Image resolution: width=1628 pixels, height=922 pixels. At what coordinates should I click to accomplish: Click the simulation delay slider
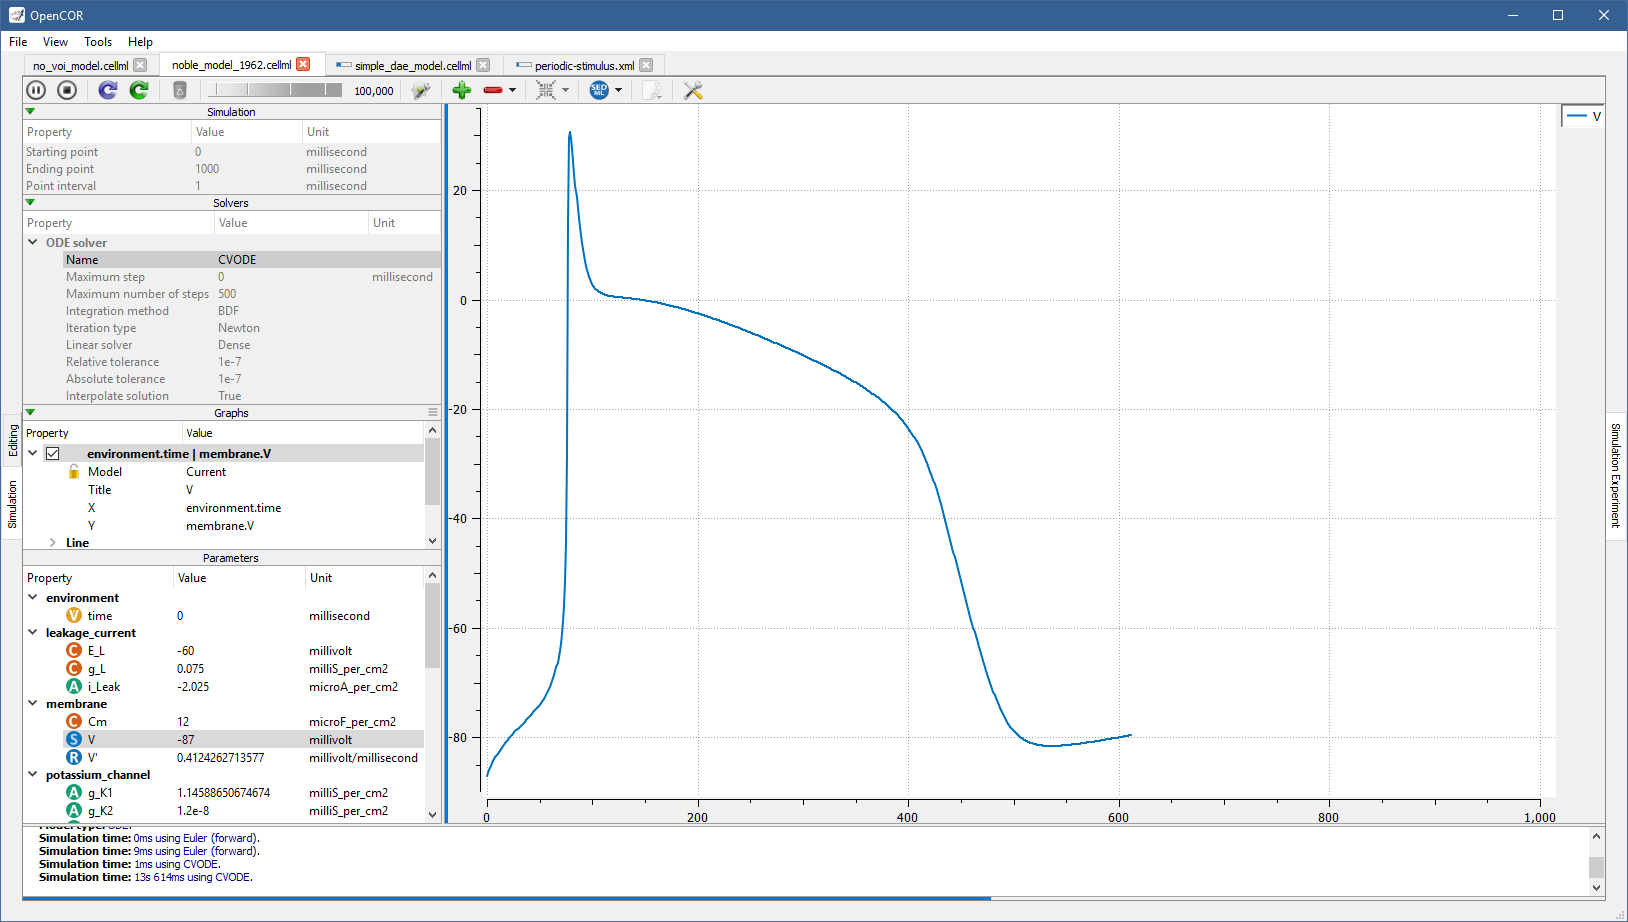click(x=274, y=90)
